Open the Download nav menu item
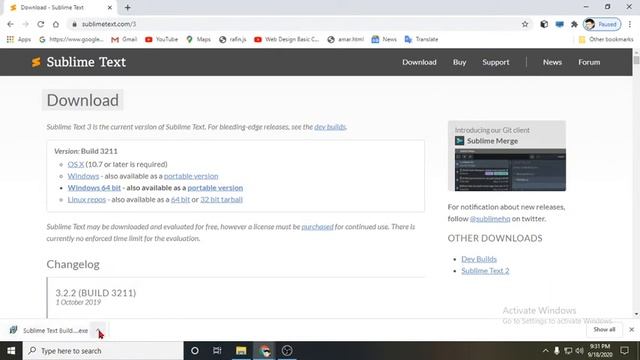The image size is (640, 360). coord(419,62)
